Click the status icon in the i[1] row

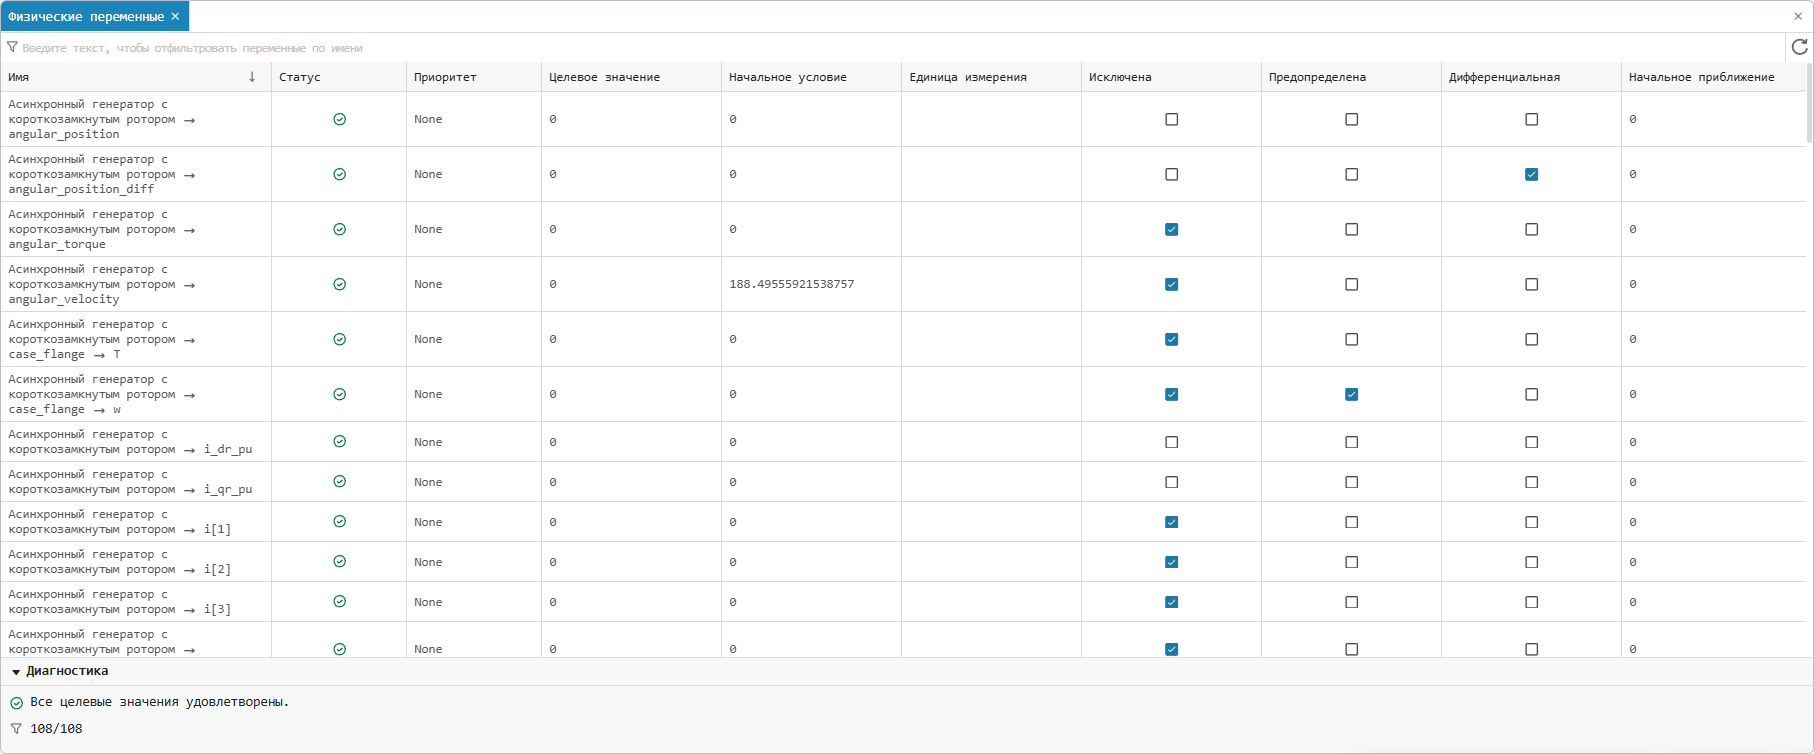(340, 521)
